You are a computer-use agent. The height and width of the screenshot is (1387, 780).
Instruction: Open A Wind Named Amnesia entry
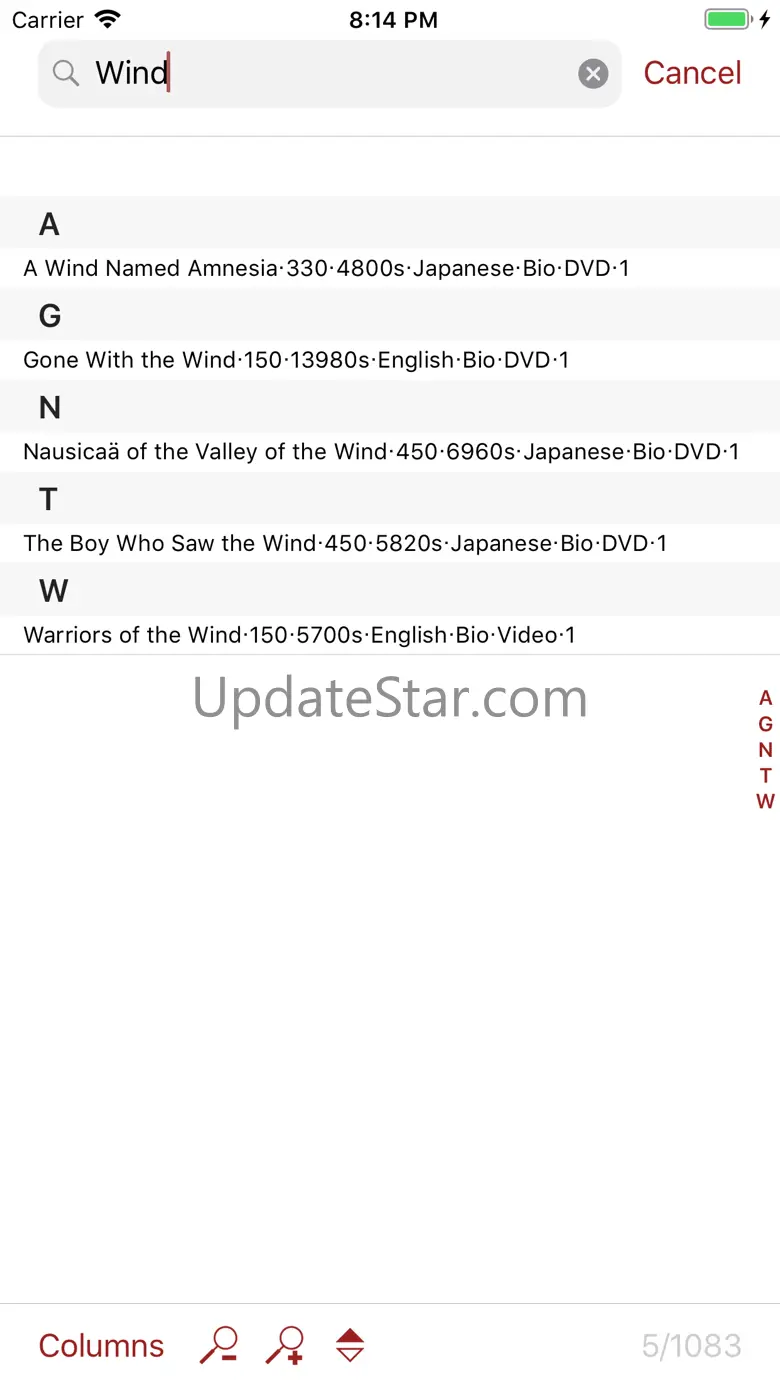390,268
